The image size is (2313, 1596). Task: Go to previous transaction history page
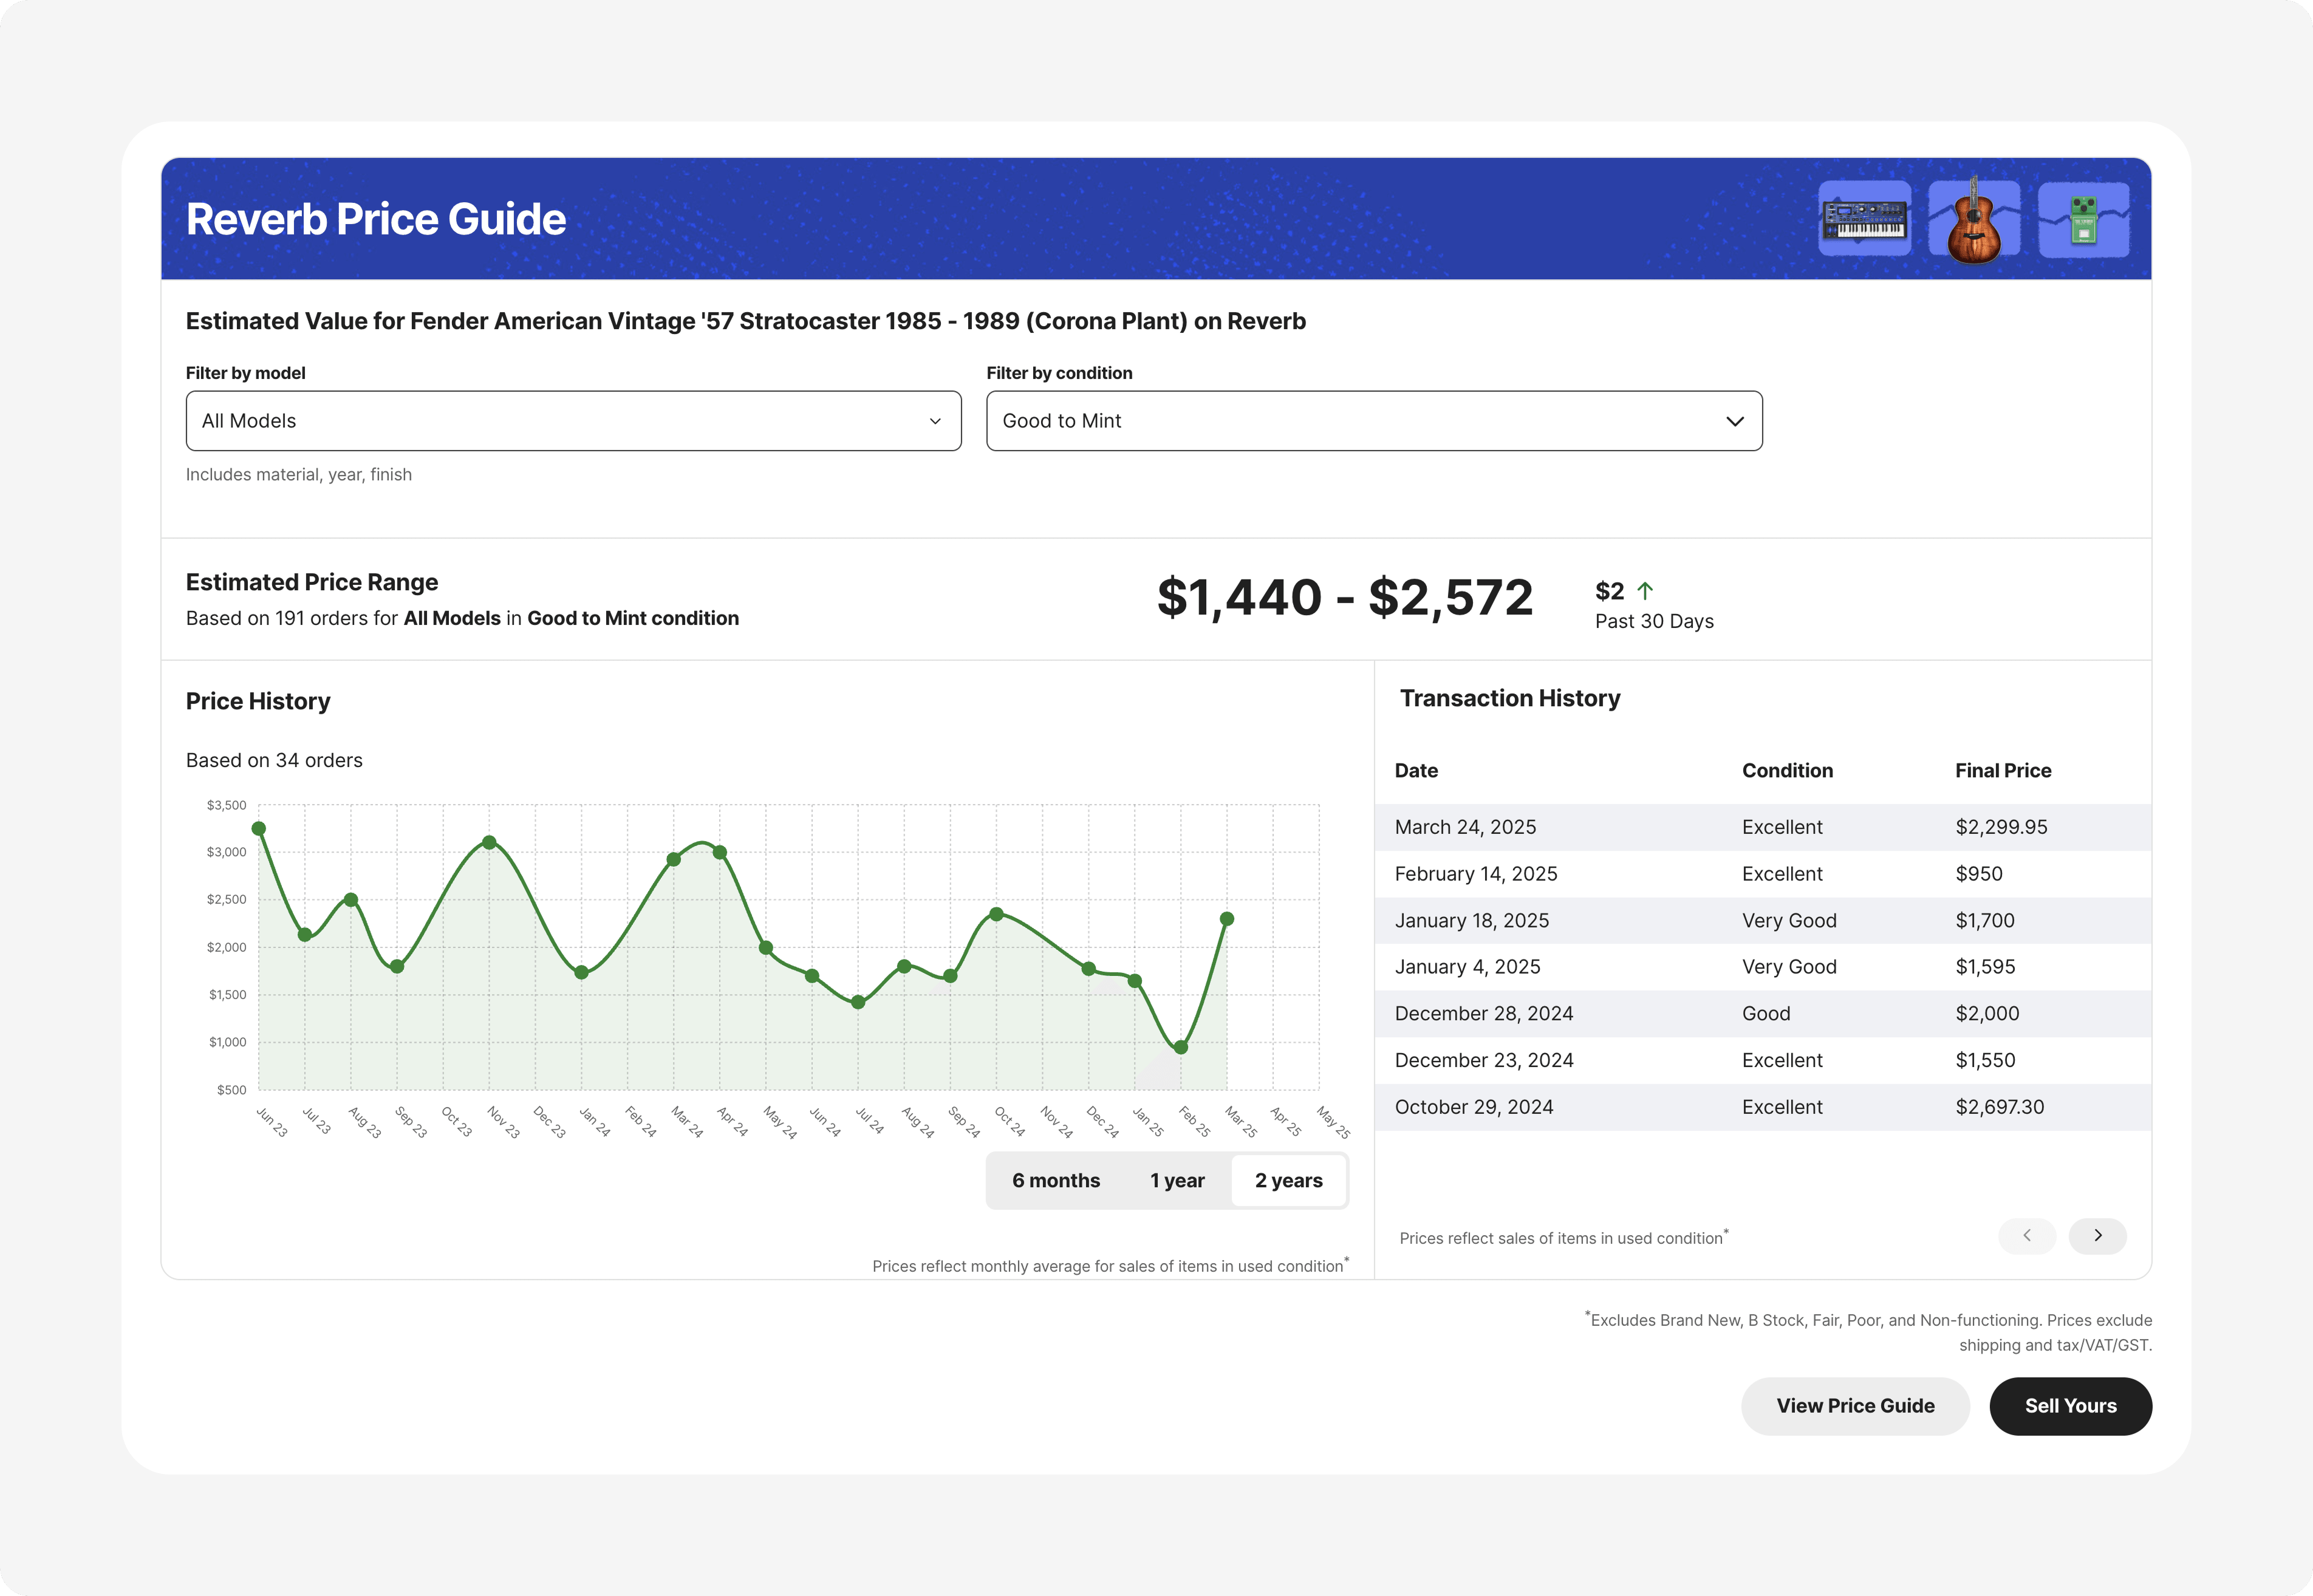(x=2027, y=1236)
